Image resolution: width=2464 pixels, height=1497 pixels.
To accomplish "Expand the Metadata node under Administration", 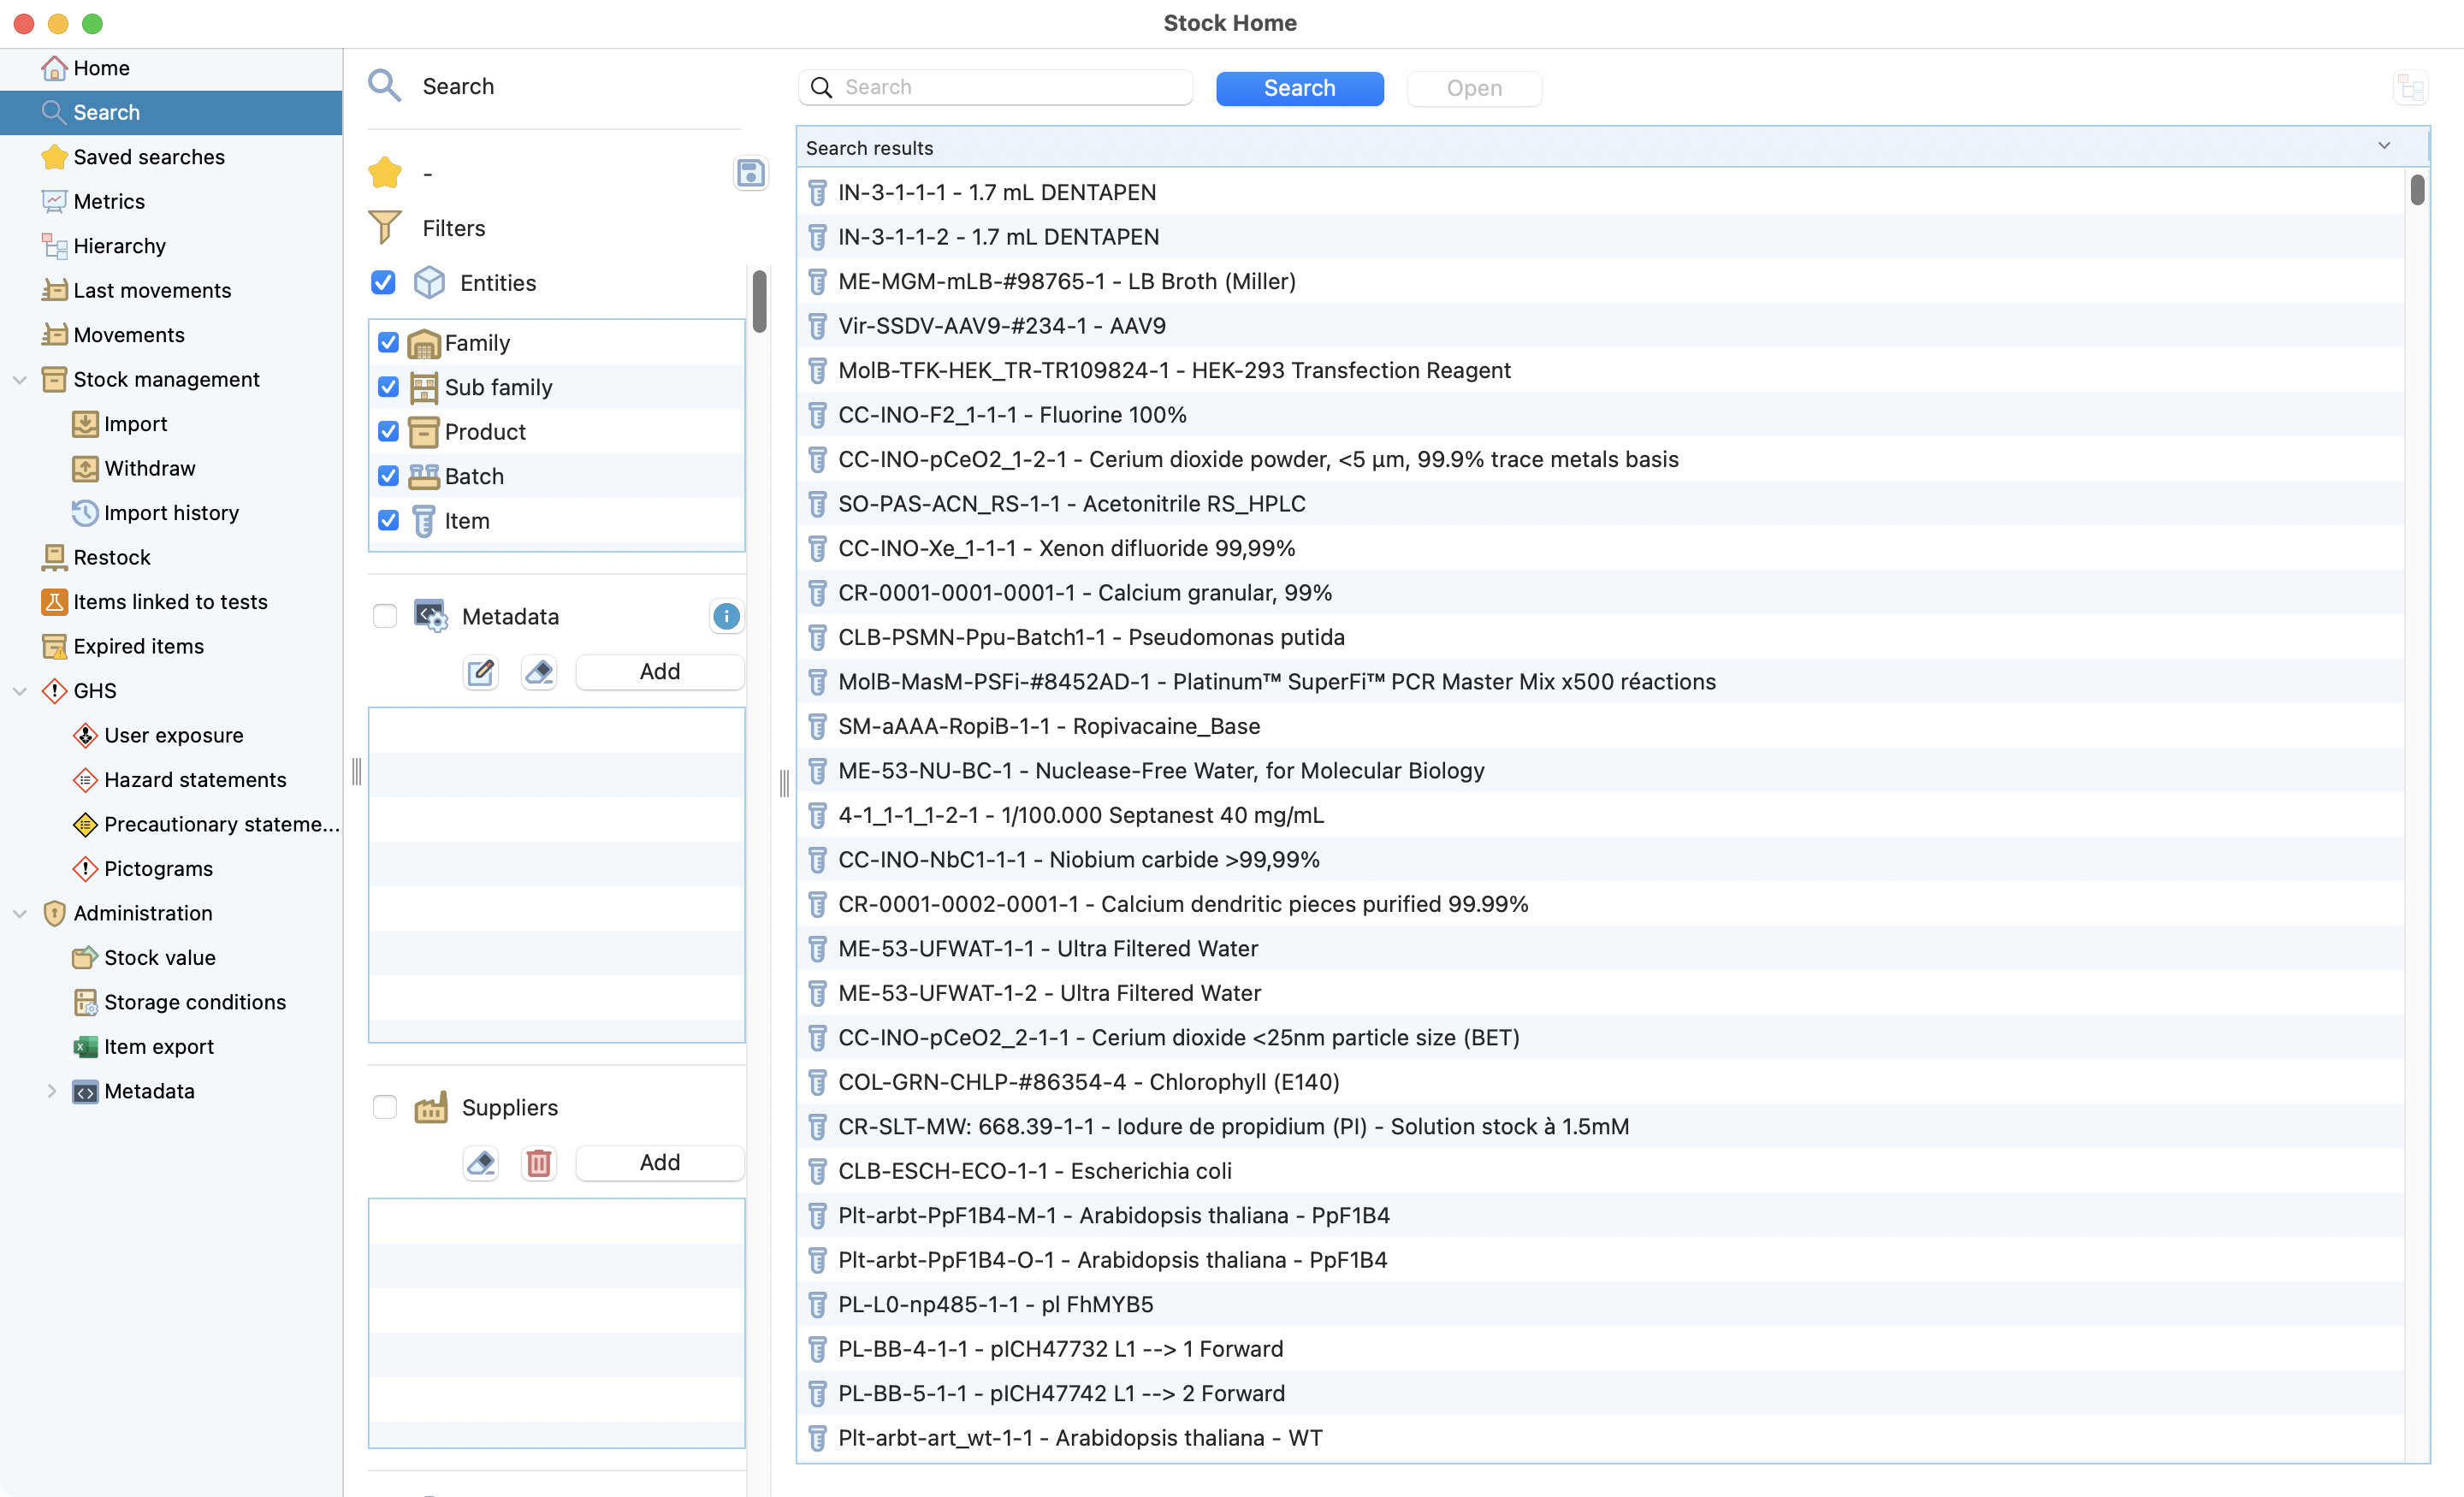I will 51,1091.
